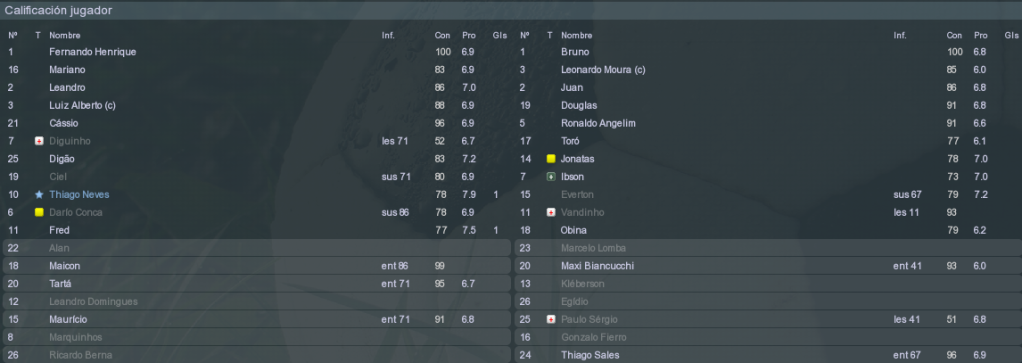Click Inf. column header in left table
The image size is (1022, 363).
click(x=388, y=35)
